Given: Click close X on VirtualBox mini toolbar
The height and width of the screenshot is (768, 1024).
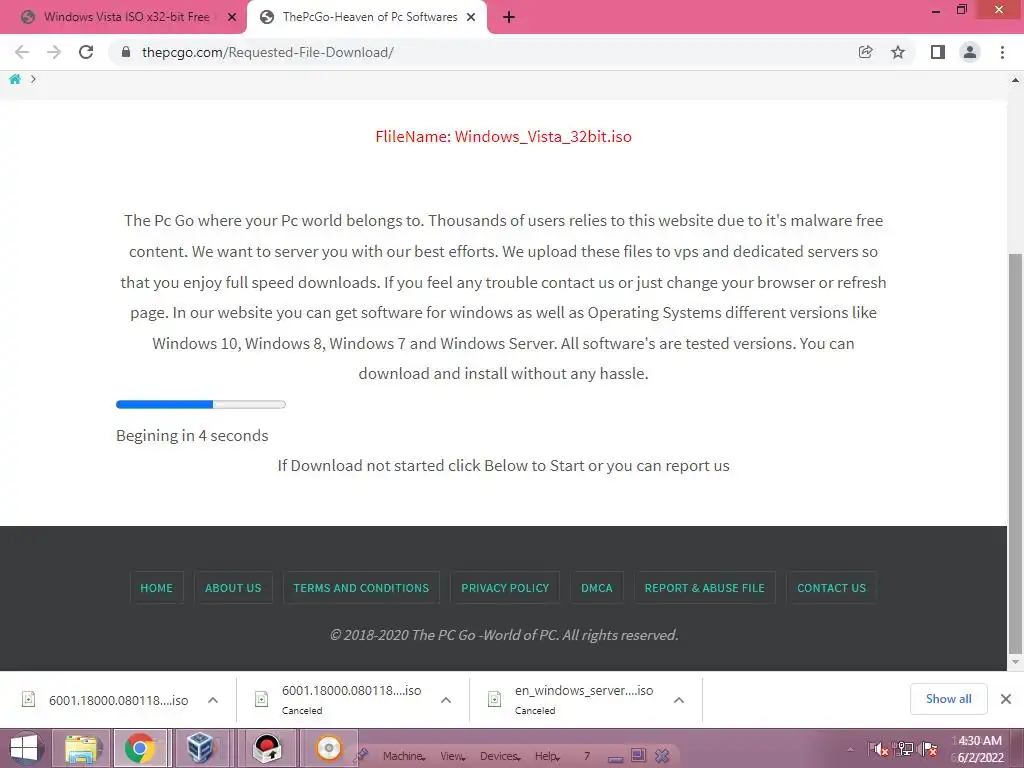Looking at the screenshot, I should coord(662,756).
